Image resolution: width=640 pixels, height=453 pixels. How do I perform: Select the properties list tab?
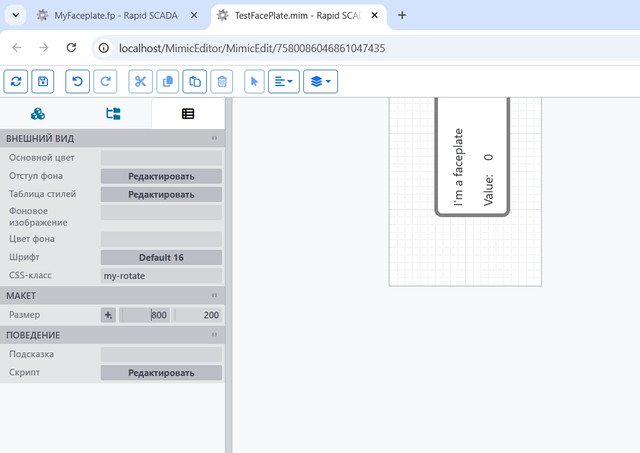188,114
